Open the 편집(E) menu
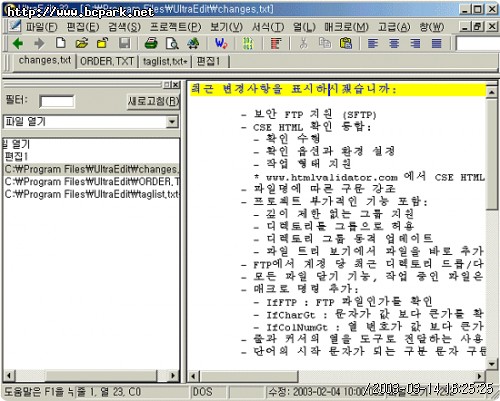This screenshot has height=401, width=500. click(x=83, y=27)
